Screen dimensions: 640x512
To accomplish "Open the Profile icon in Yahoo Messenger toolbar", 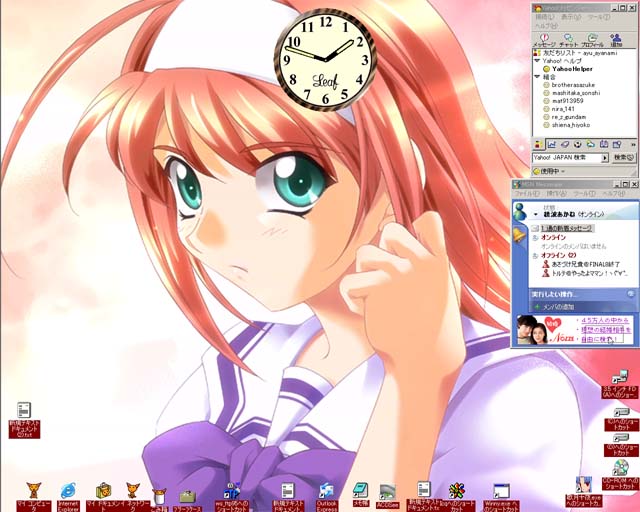I will tap(592, 40).
